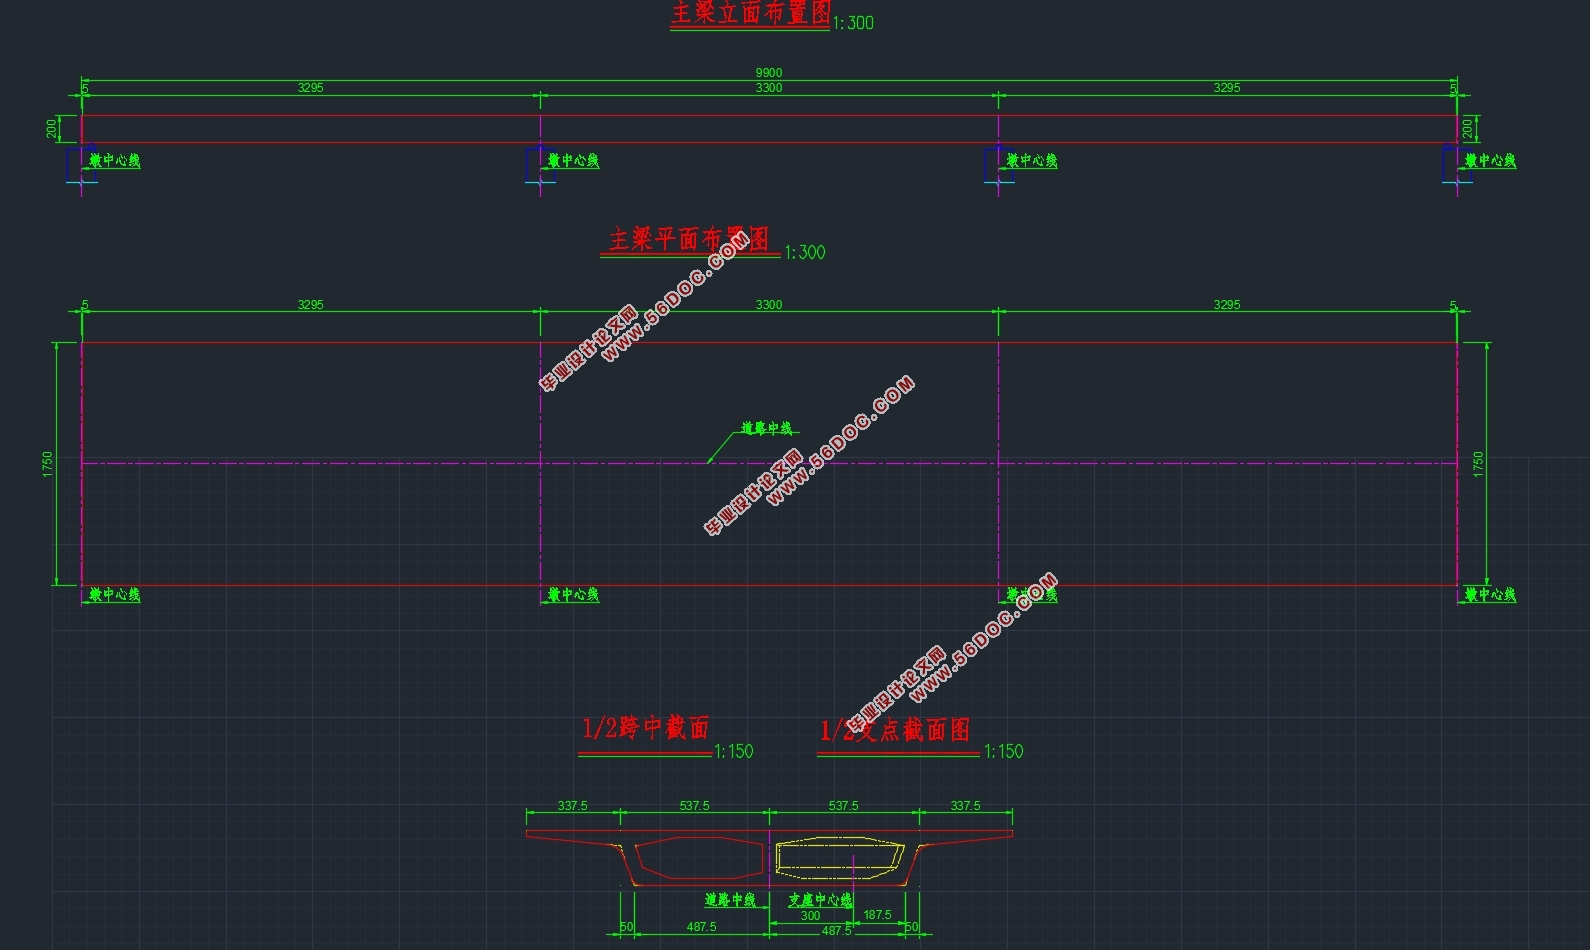Screen dimensions: 1590x950
Task: Select the 道路中线 label below the cross-section
Action: pyautogui.click(x=730, y=900)
